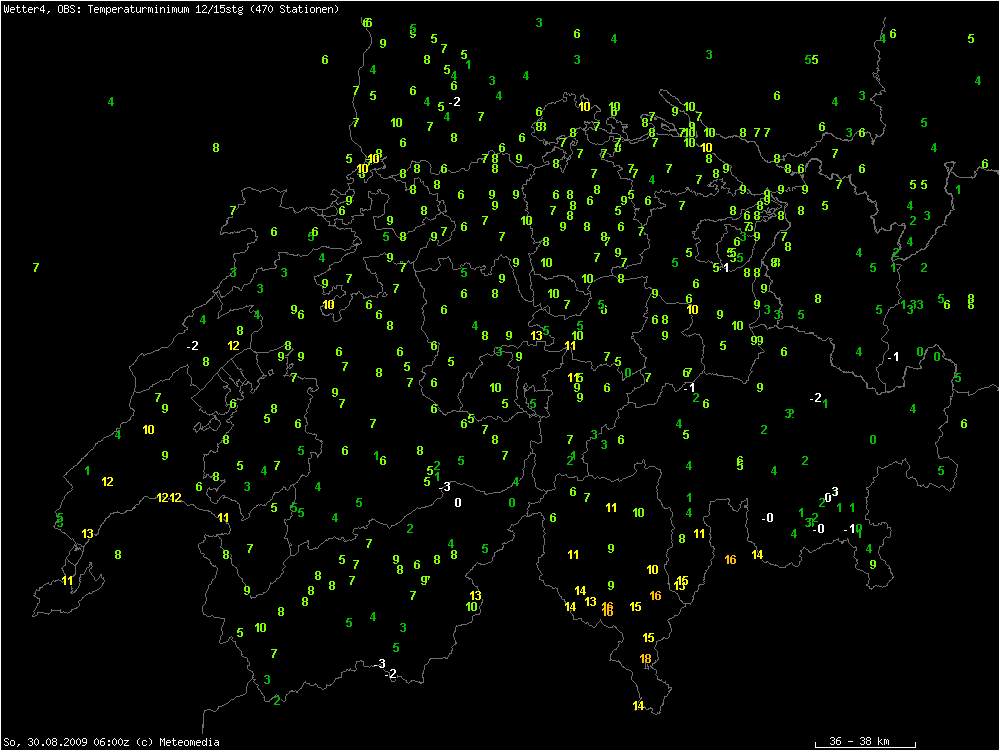Select the southernmost yellow 14 station
The width and height of the screenshot is (1000, 750).
coord(638,706)
